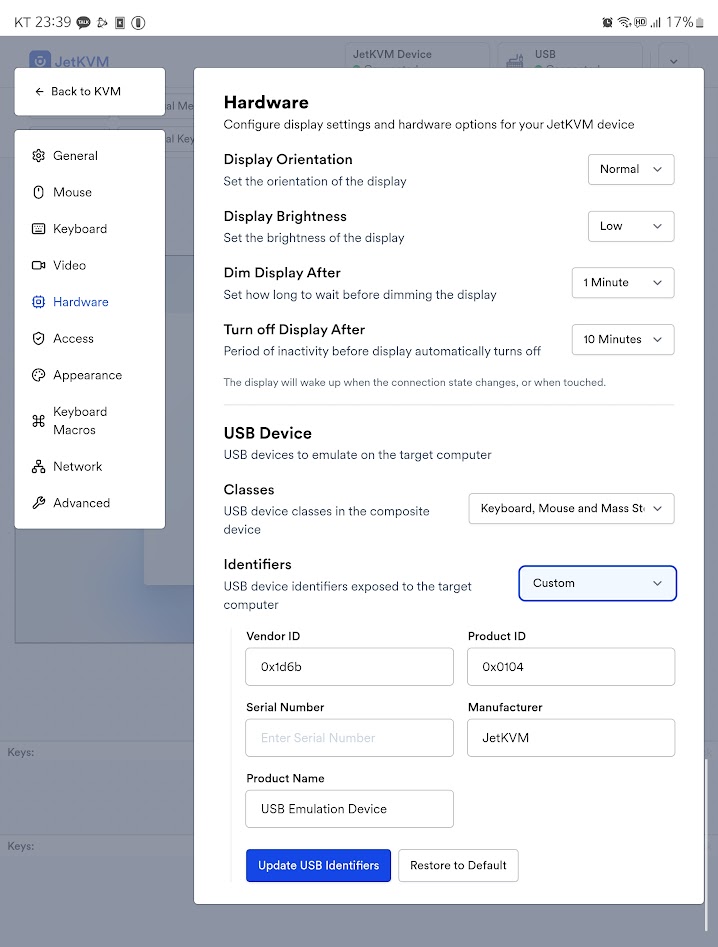Click Update USB Identifiers button
Viewport: 718px width, 947px height.
coord(318,865)
